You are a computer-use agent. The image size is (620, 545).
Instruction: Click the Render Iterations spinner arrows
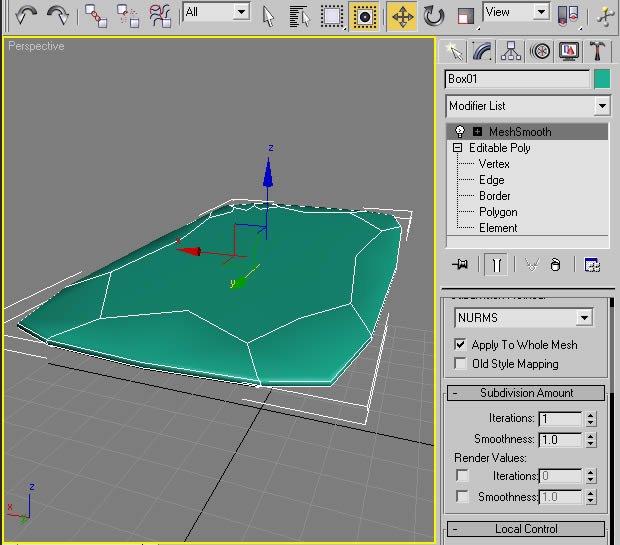click(x=590, y=476)
